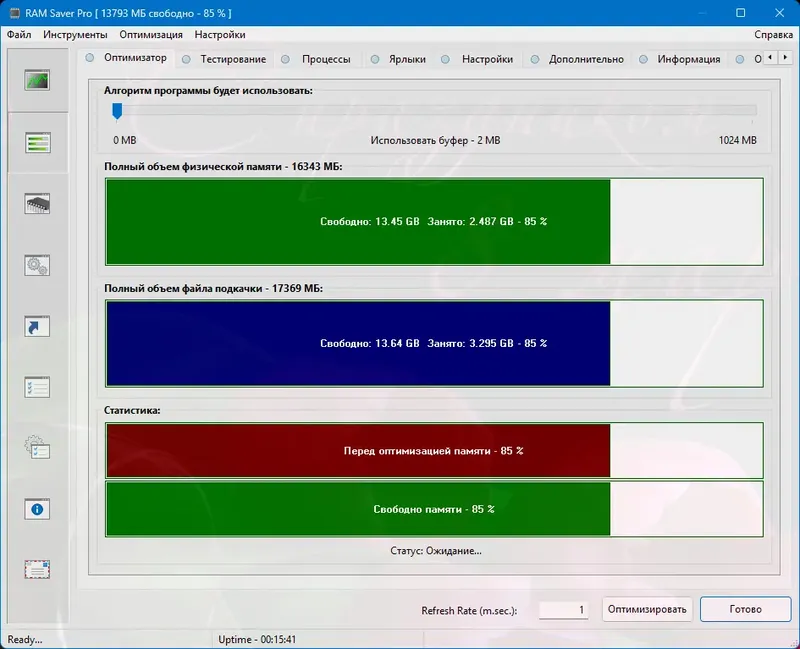Click the Статус: Ожидание text
The image size is (800, 649).
[436, 551]
